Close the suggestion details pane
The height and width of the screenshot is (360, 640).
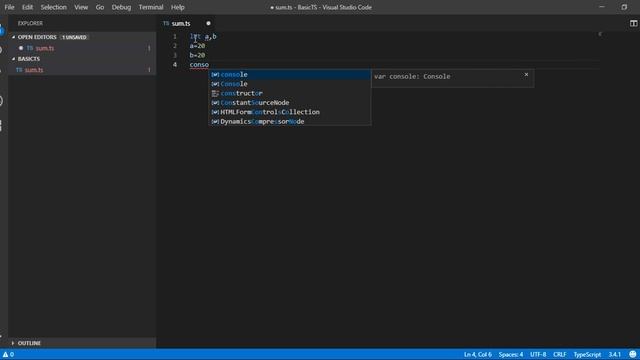[x=526, y=74]
